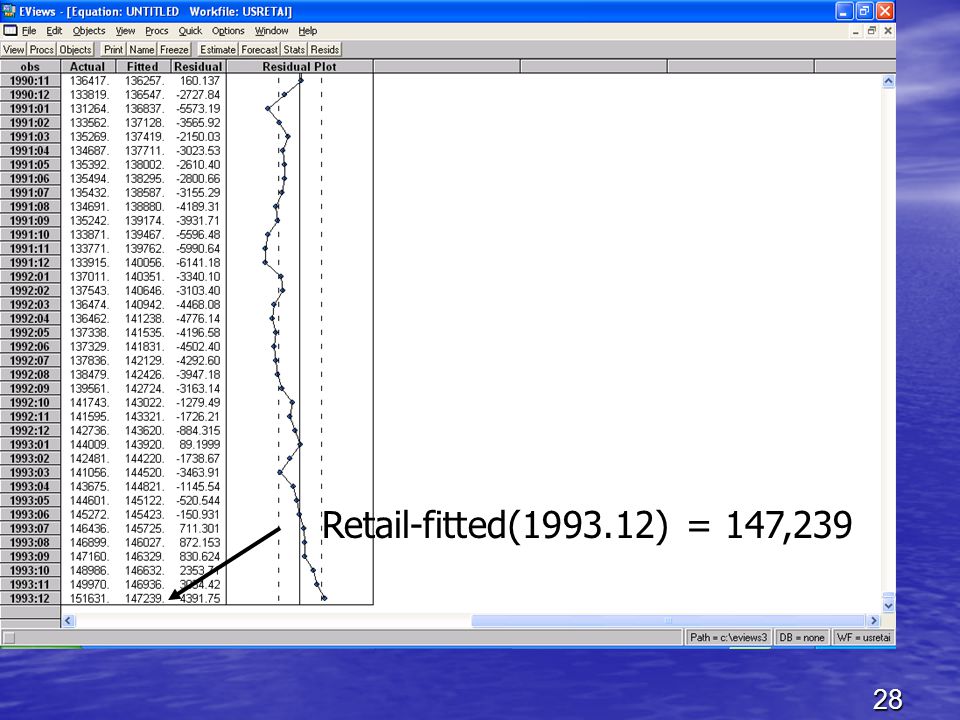This screenshot has height=720, width=960.
Task: Open the Objects menu
Action: [89, 31]
